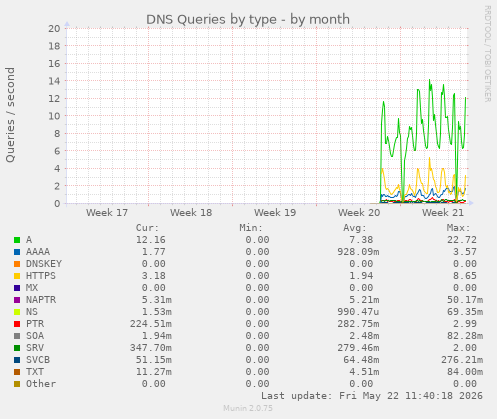The image size is (497, 419).
Task: Click the graph title 'DNS Queries by type - by month'
Action: 248,19
